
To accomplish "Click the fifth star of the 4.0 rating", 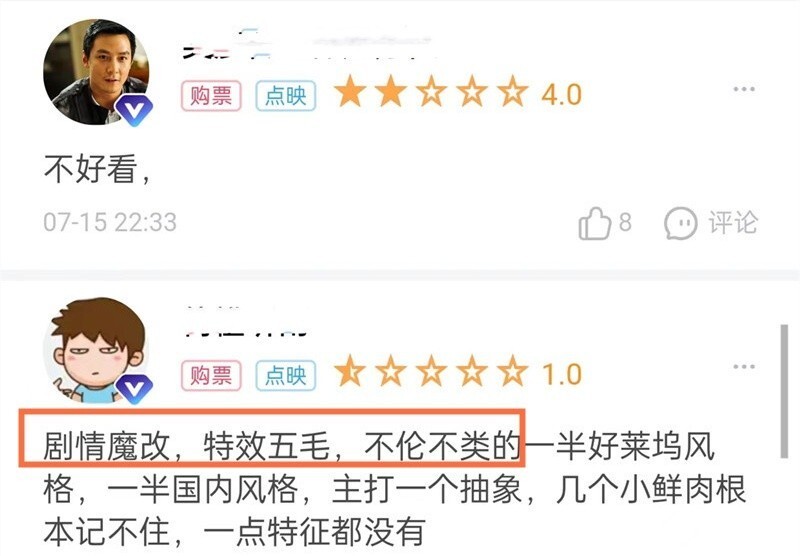I will tap(512, 91).
